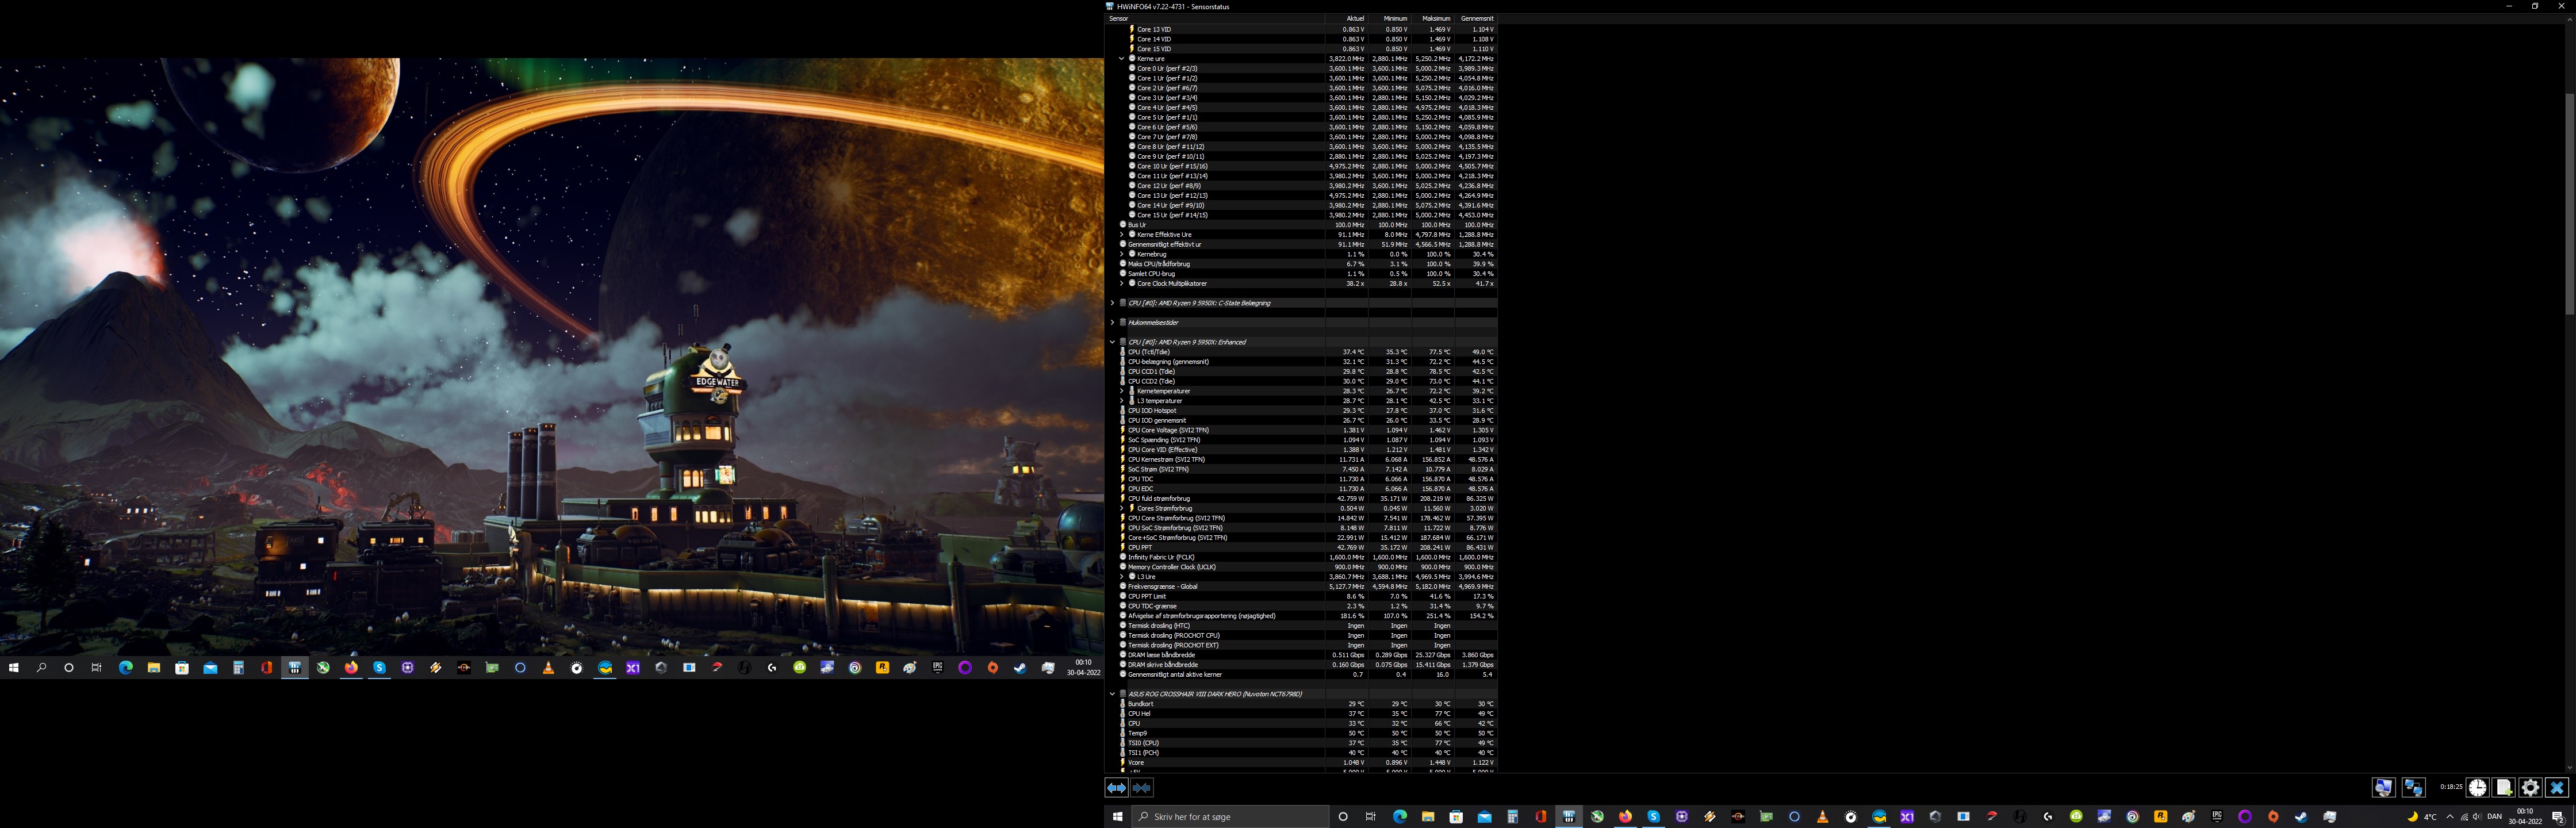
Task: Click the 'Skriv her for at søge' search box
Action: click(x=1230, y=817)
